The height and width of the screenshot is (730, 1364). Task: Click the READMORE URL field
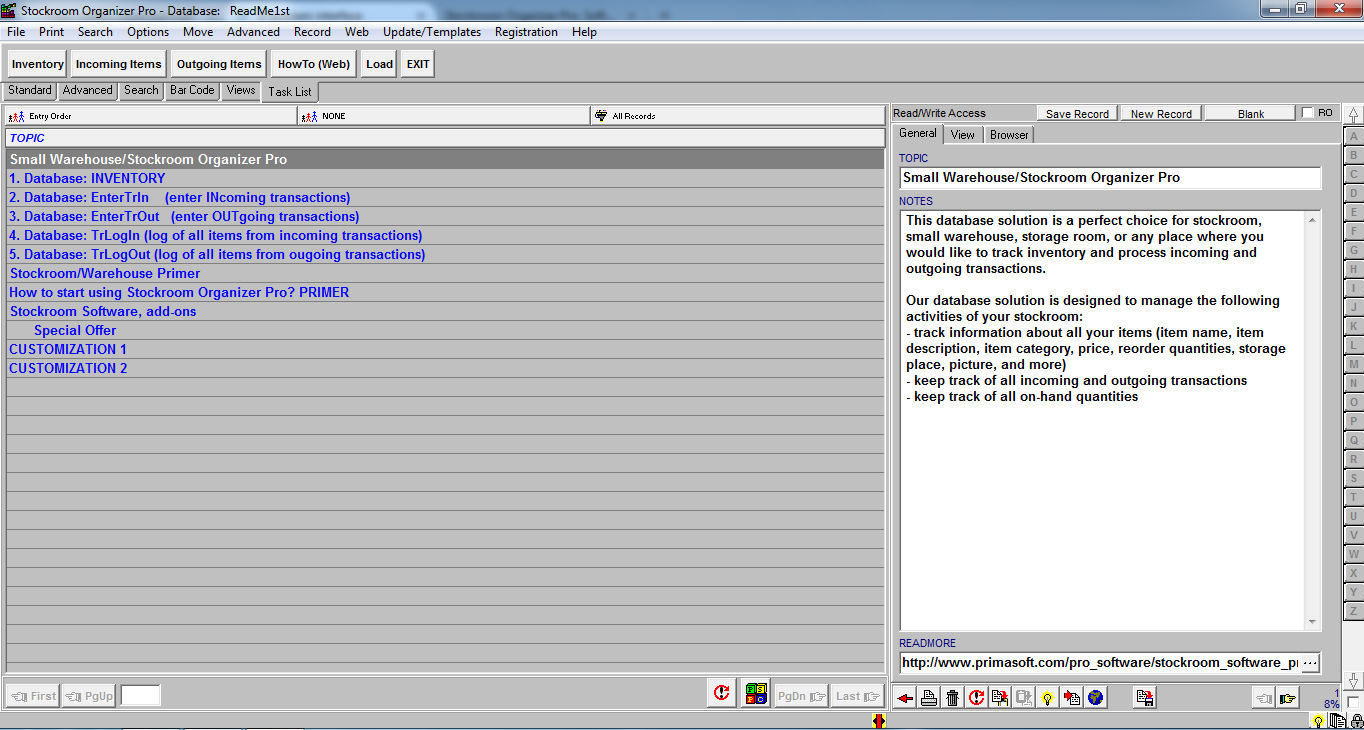coord(1099,662)
